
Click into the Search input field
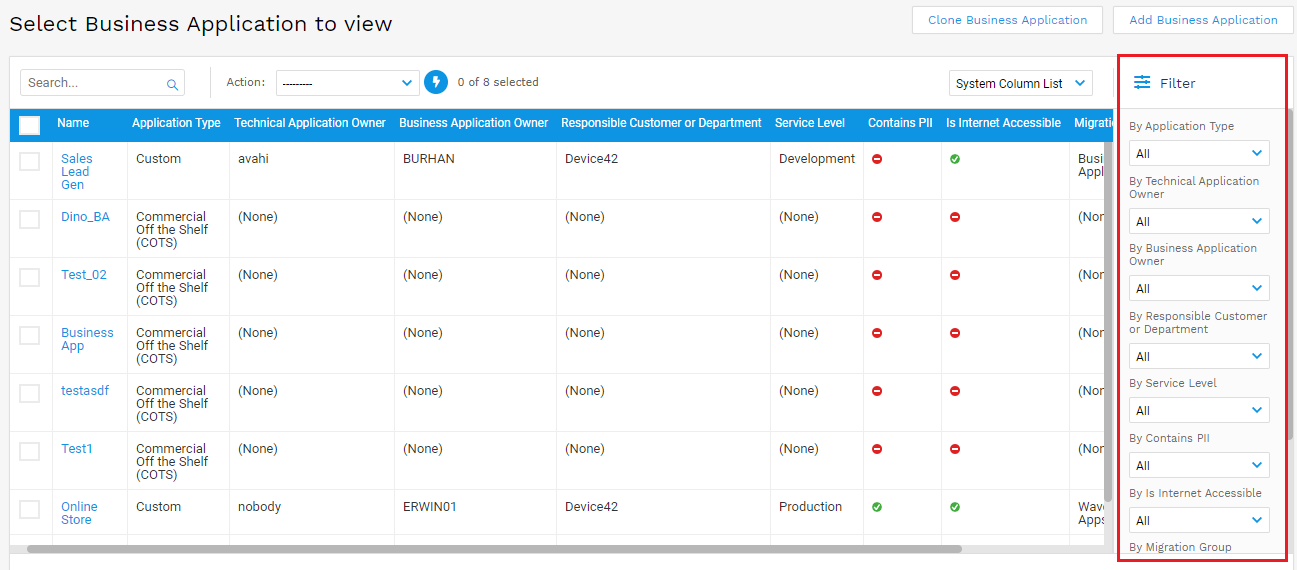(x=92, y=83)
